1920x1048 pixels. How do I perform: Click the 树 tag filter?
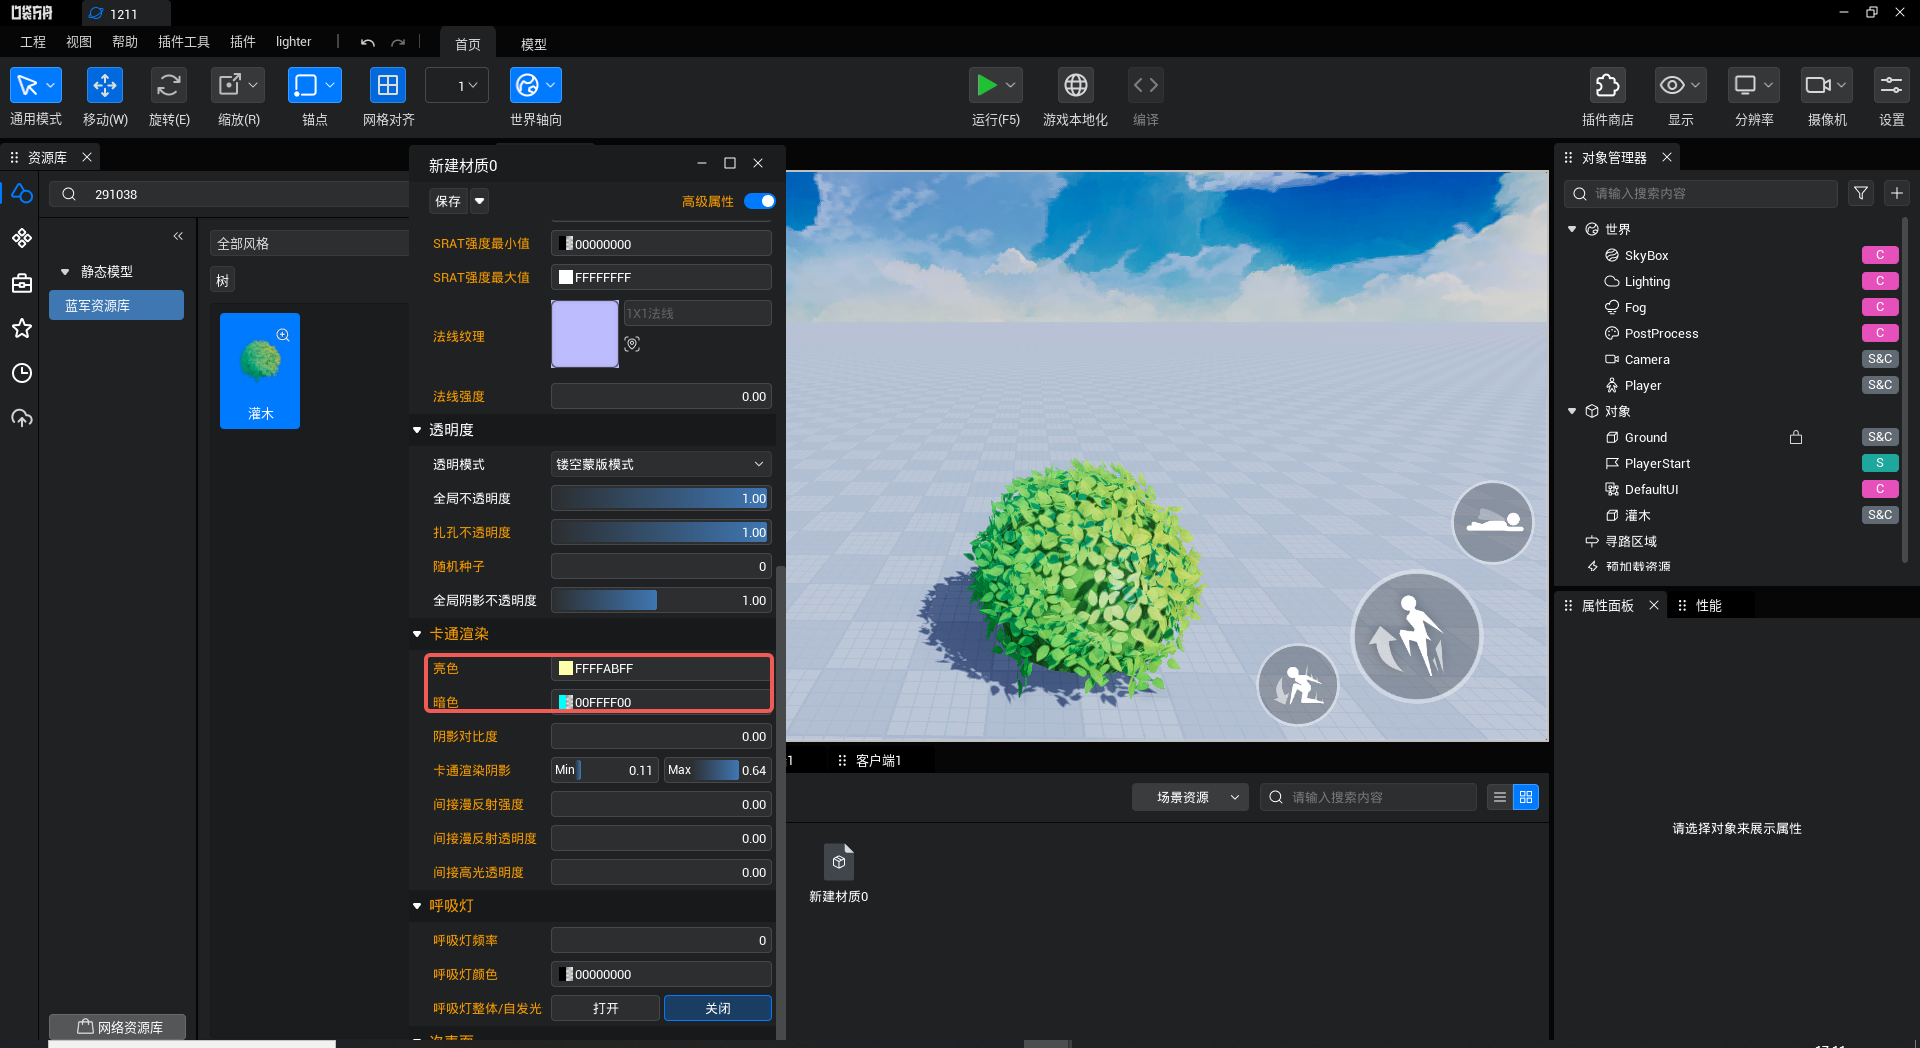pyautogui.click(x=222, y=281)
